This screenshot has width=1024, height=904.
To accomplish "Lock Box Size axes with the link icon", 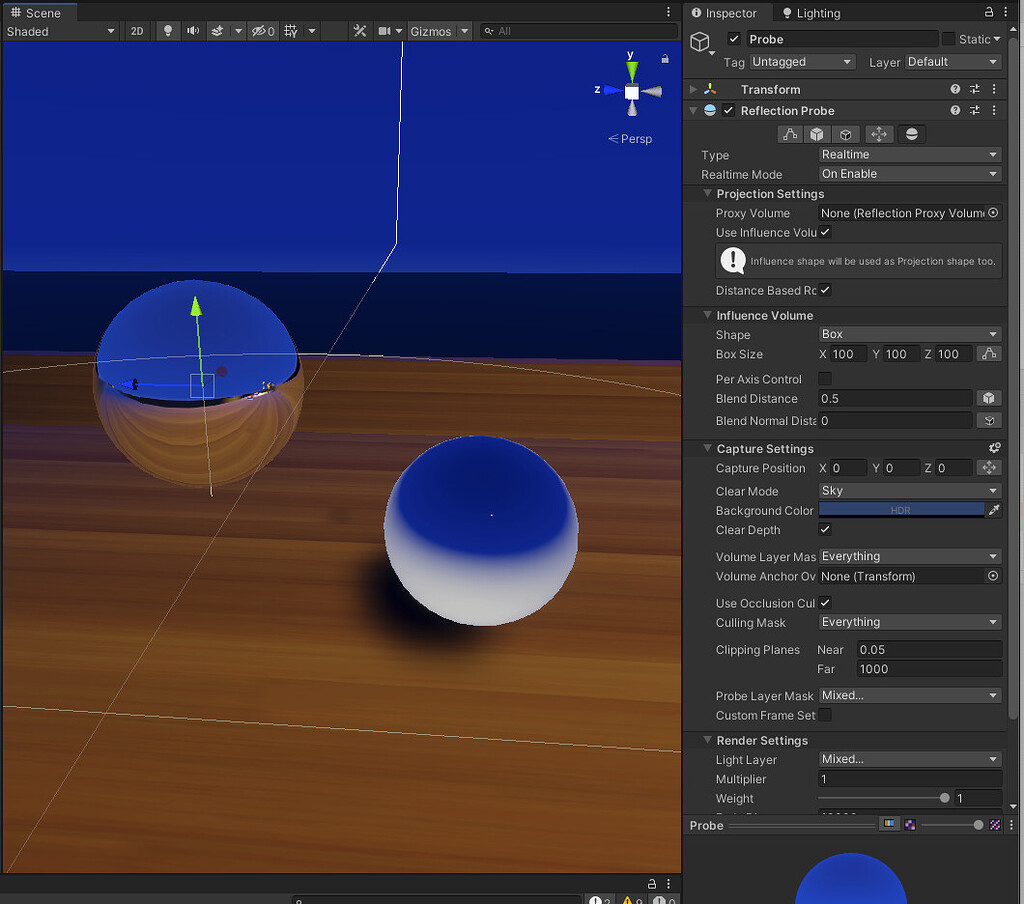I will (x=989, y=353).
